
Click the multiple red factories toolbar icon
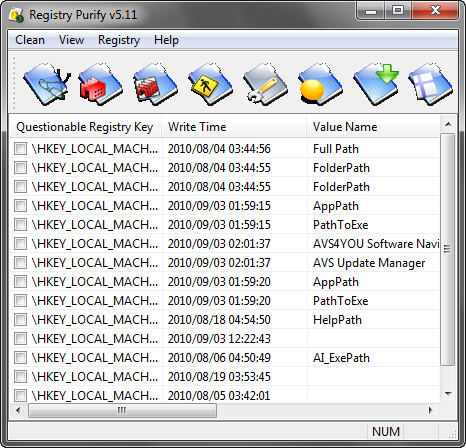[155, 84]
